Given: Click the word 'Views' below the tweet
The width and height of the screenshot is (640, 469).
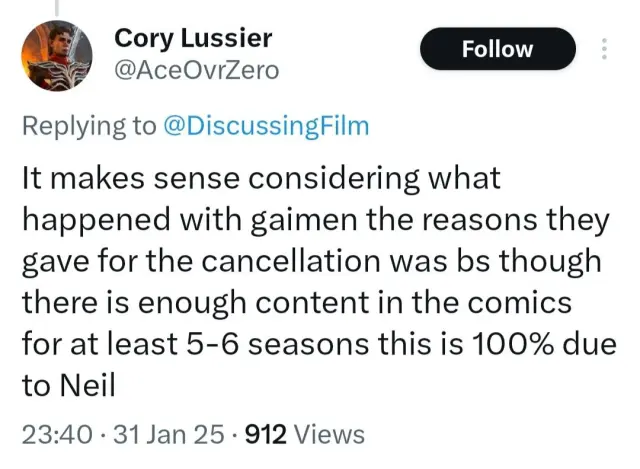Looking at the screenshot, I should click(328, 434).
